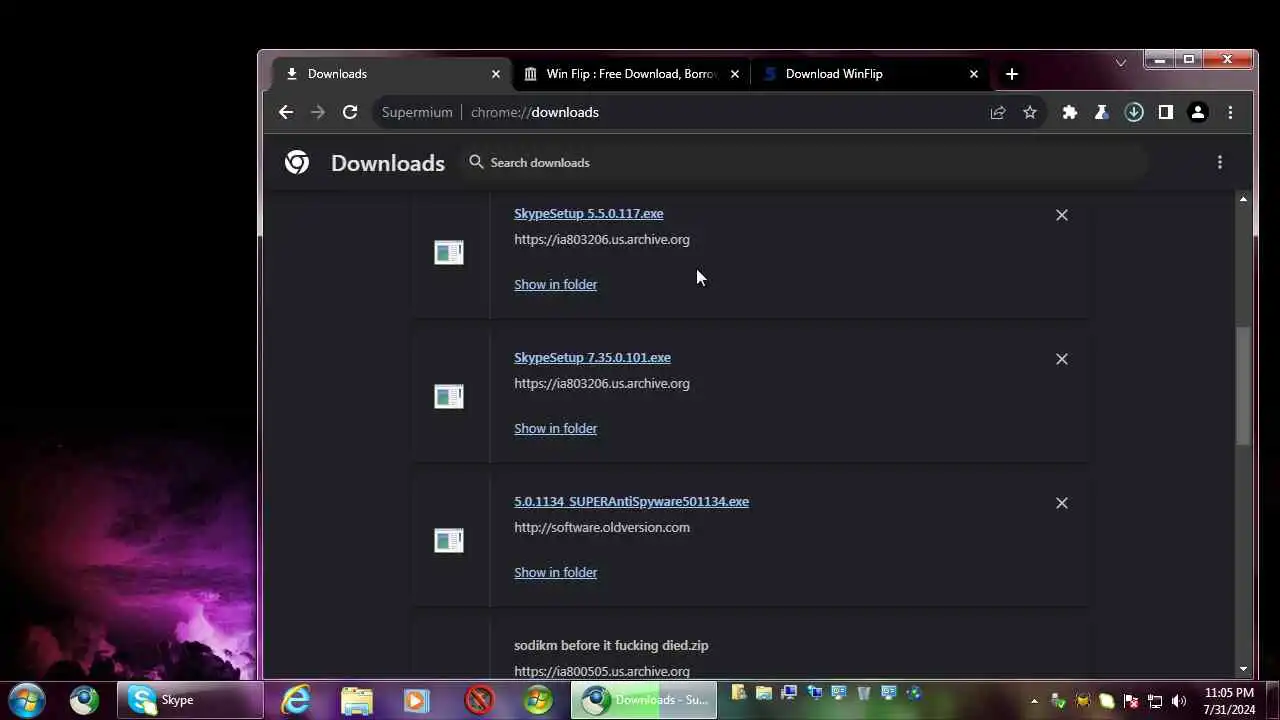This screenshot has width=1280, height=720.
Task: Click the 'sodikm before it fucking died.zip' entry
Action: 611,645
